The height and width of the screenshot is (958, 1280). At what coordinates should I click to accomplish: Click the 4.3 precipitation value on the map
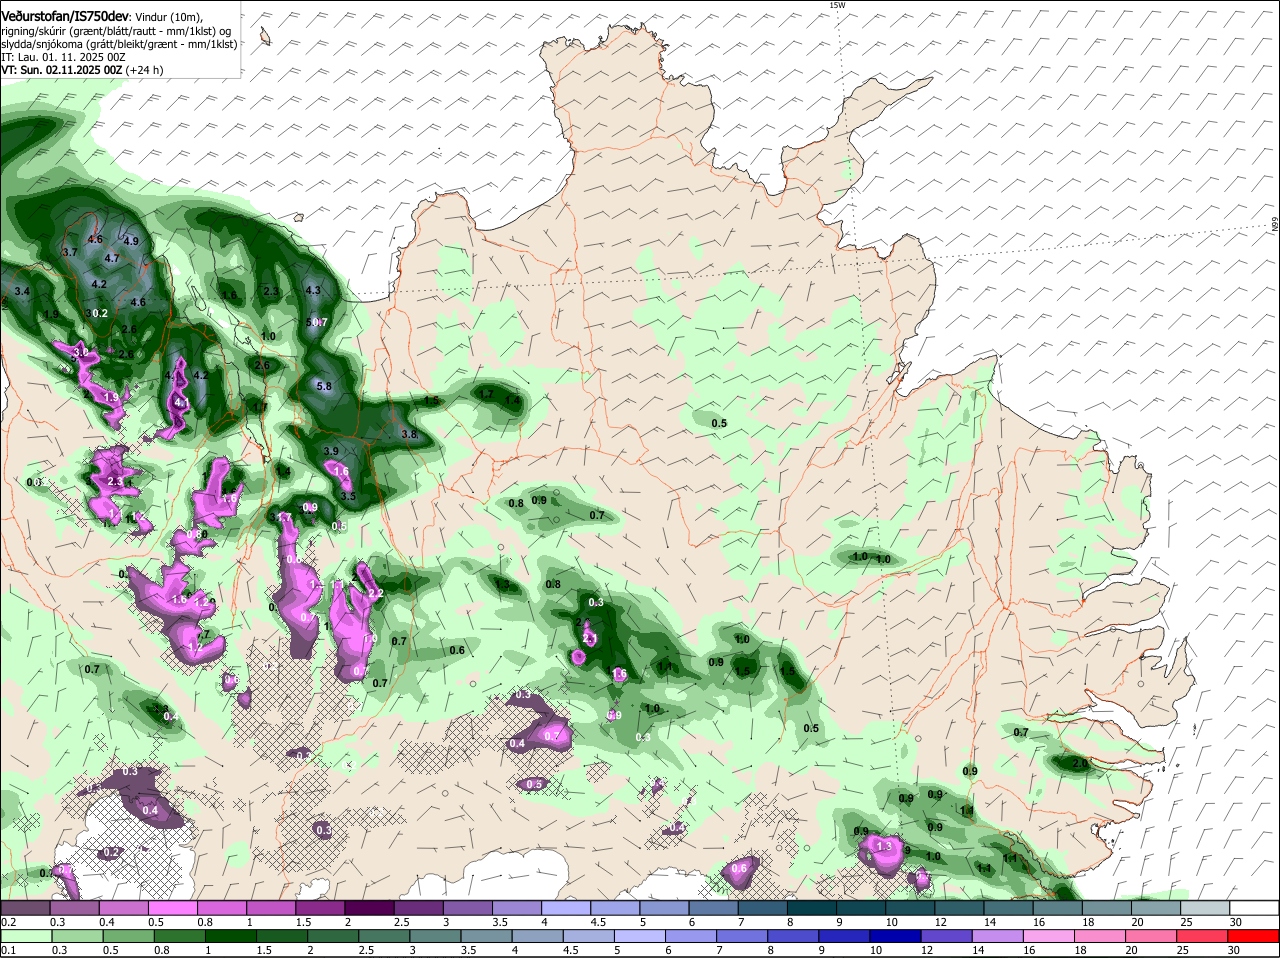pyautogui.click(x=313, y=290)
